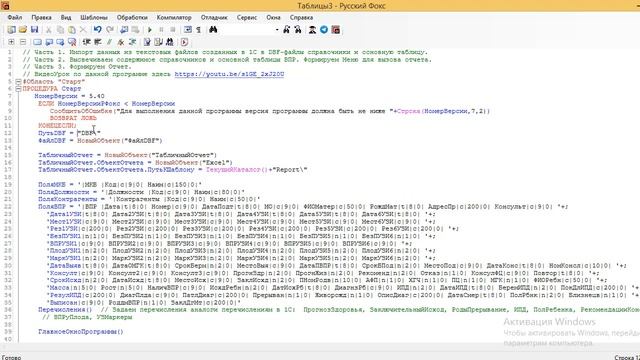Click the first icon after the redo arrow
640x360 pixels.
pyautogui.click(x=124, y=29)
